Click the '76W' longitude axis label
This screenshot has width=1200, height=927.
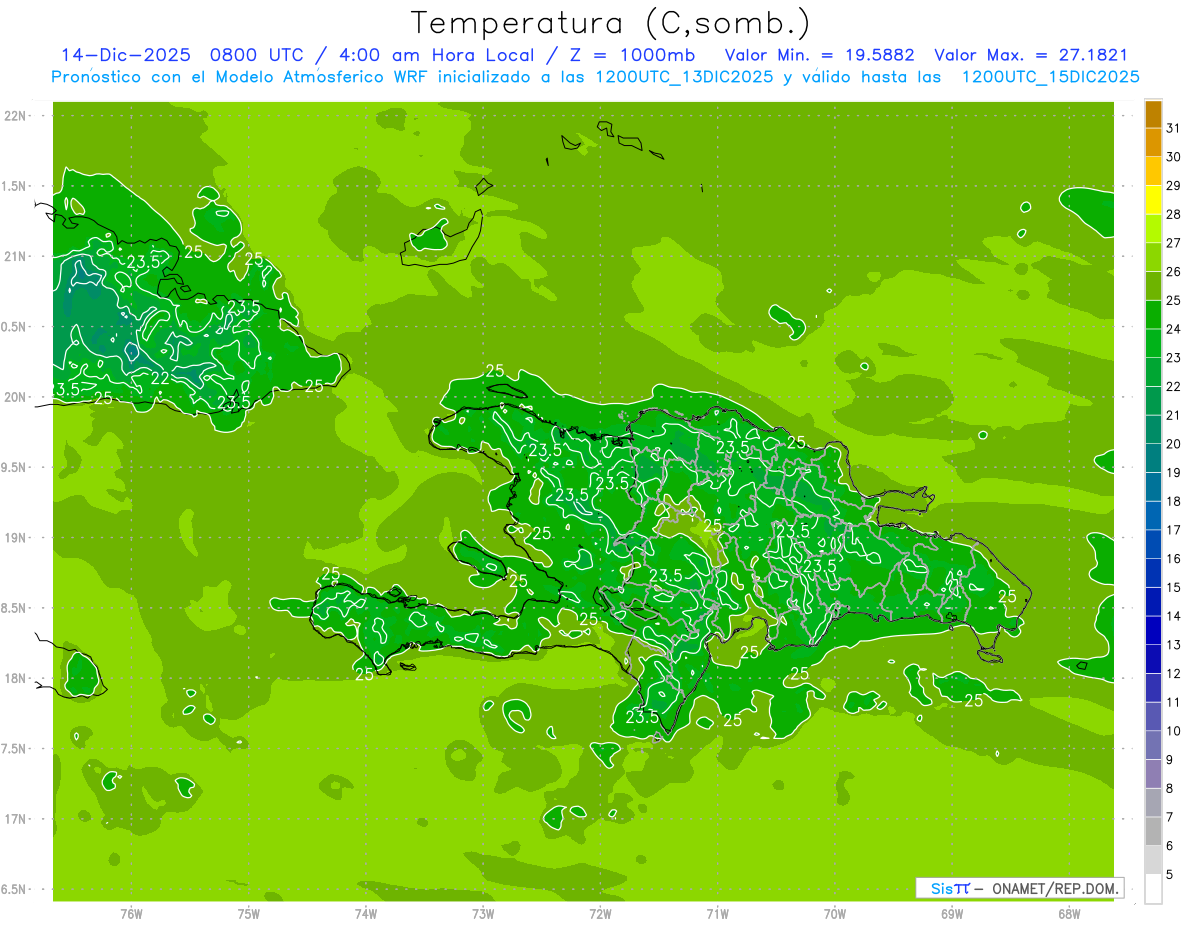point(131,914)
